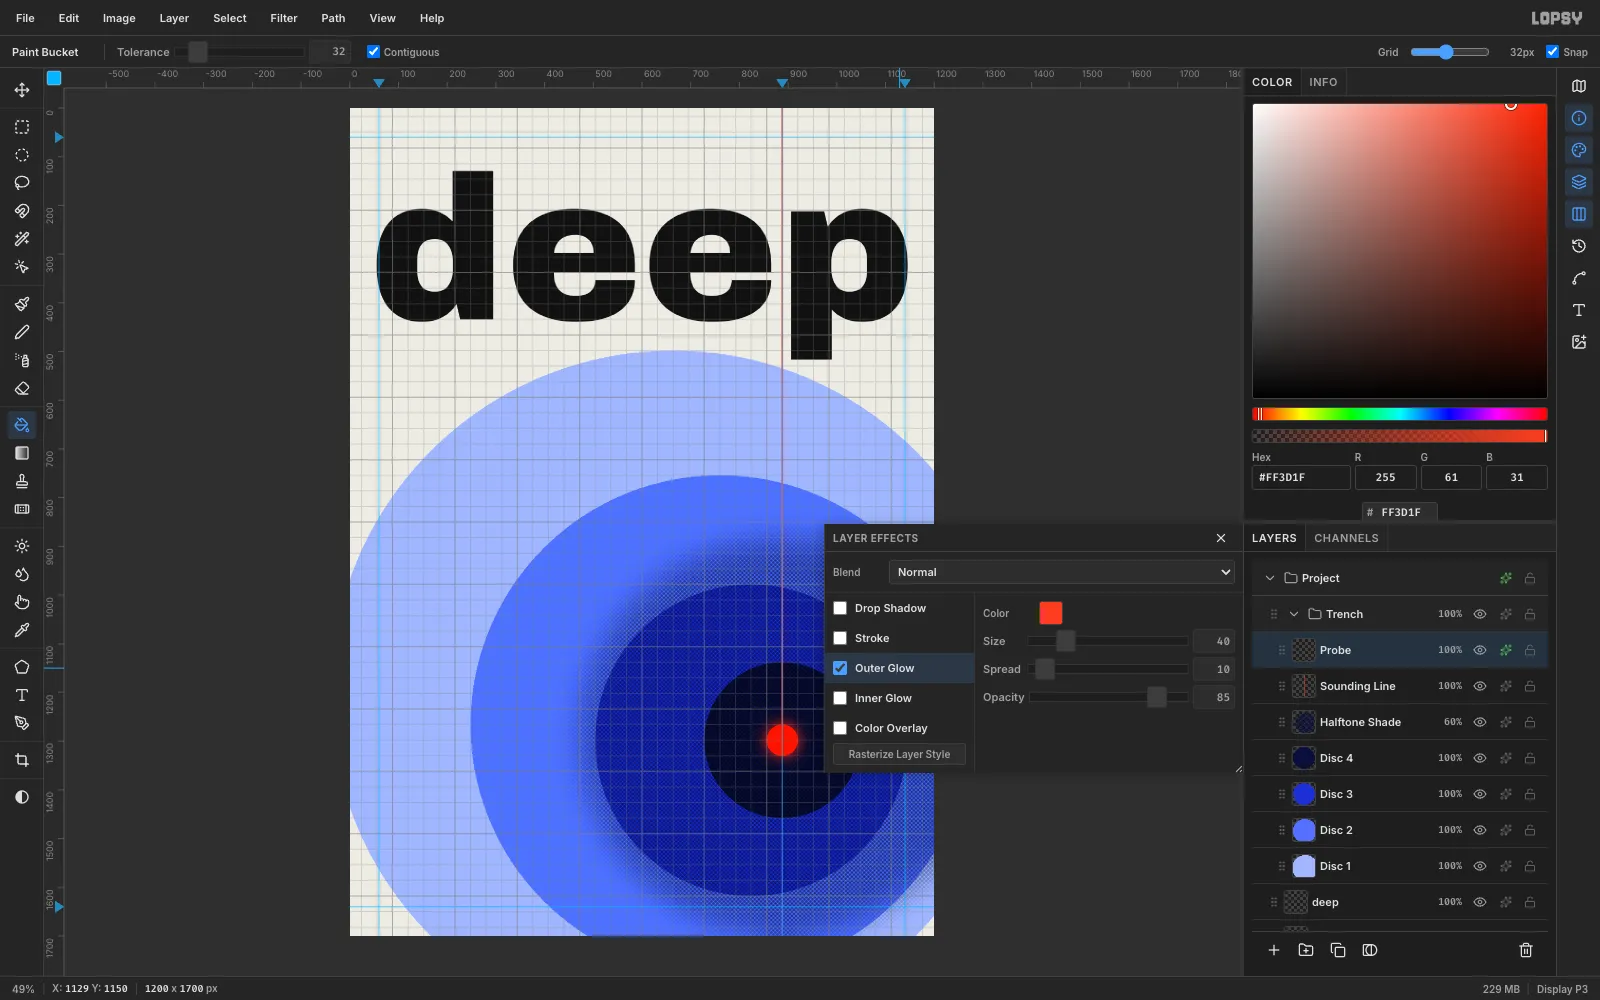Enable the Color Overlay effect

(x=840, y=728)
